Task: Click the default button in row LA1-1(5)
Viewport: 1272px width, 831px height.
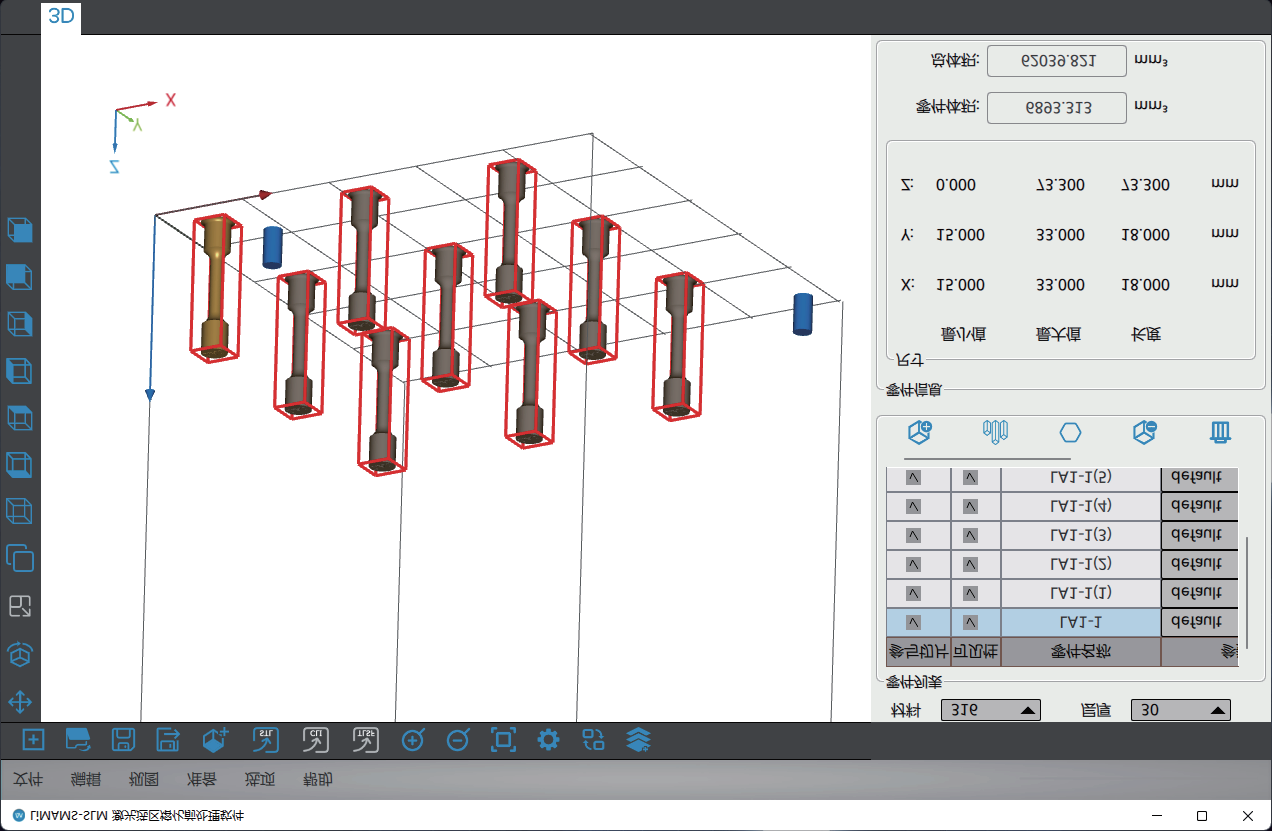Action: [1200, 478]
